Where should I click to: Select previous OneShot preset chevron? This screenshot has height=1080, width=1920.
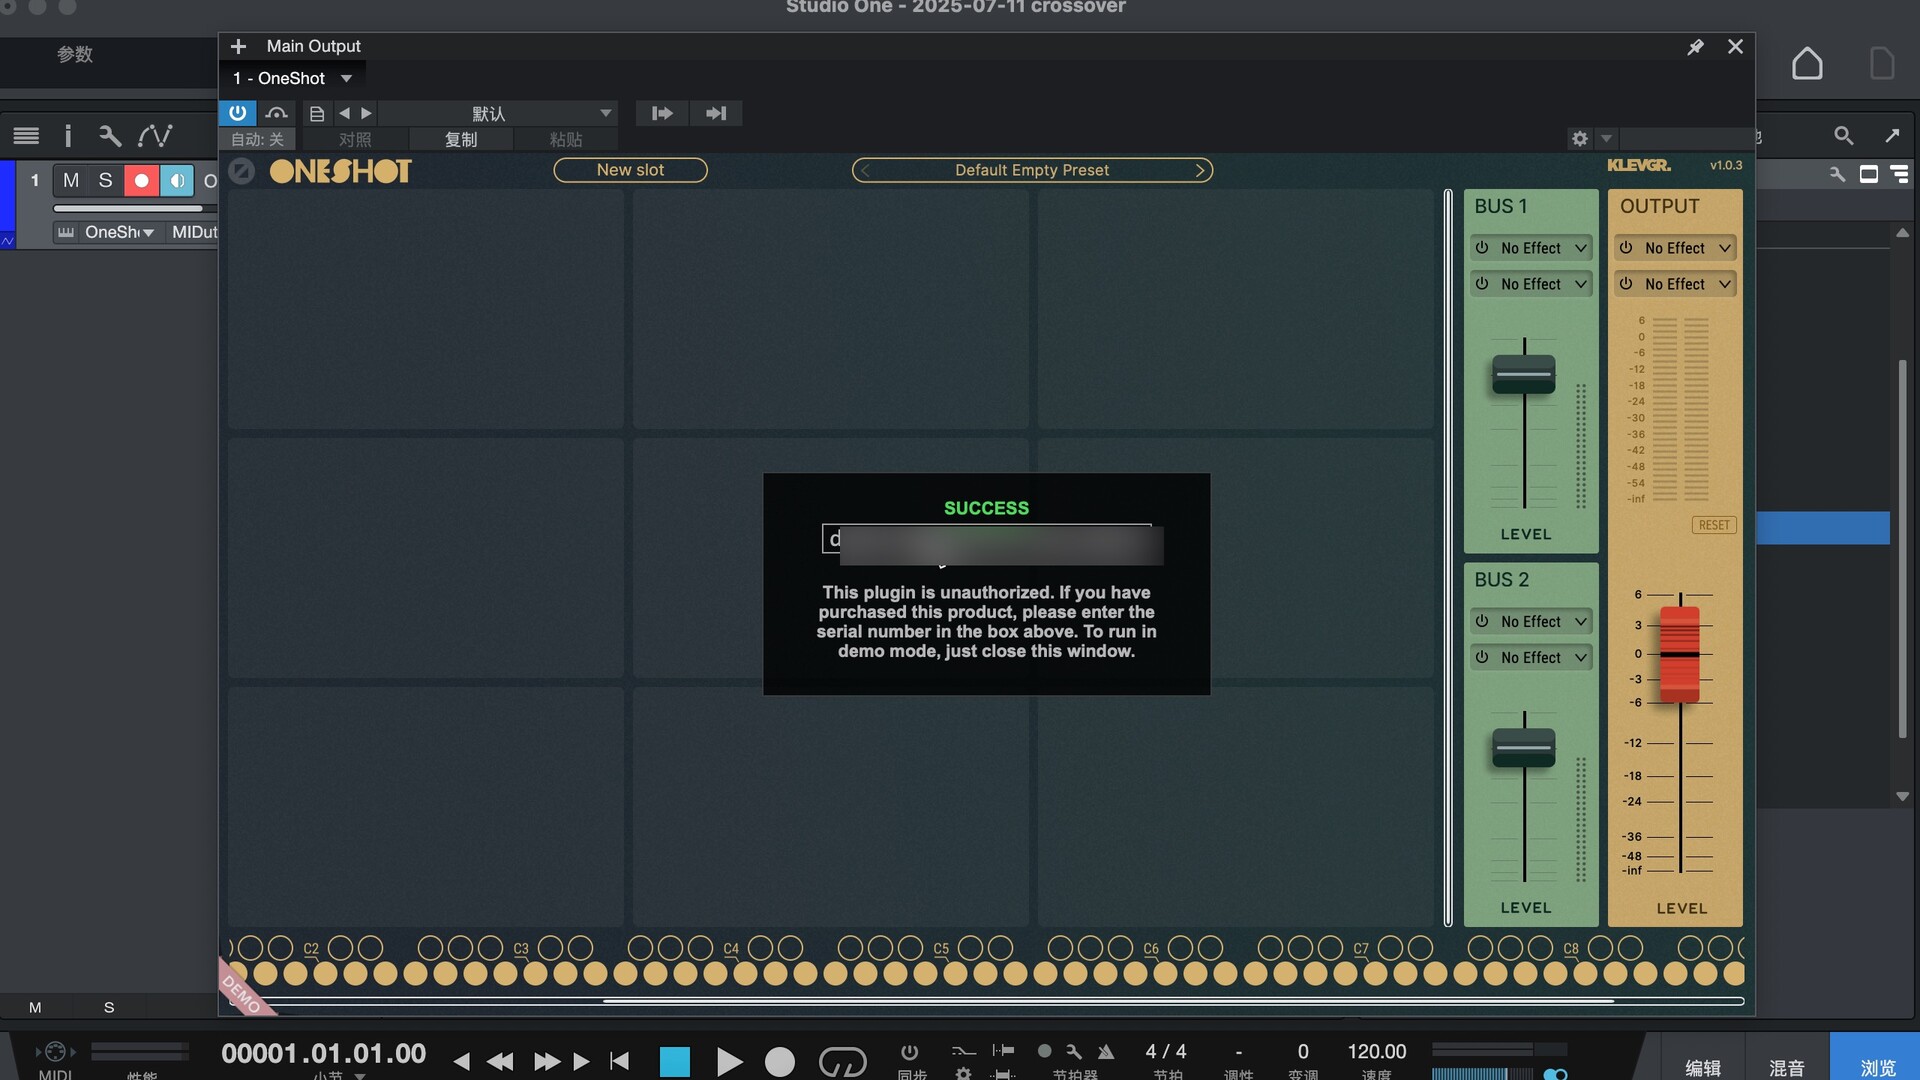[x=865, y=170]
